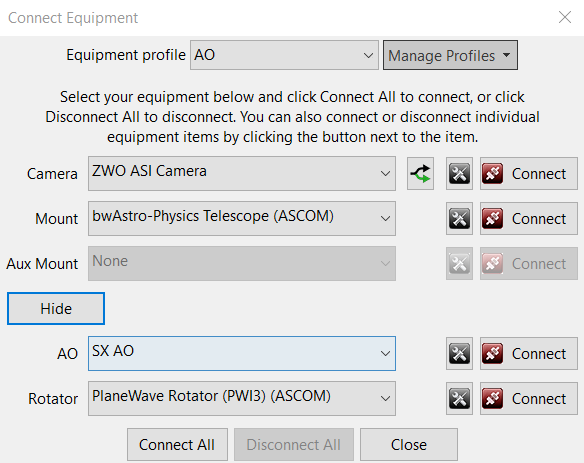584x463 pixels.
Task: Click the Close button at the bottom
Action: tap(409, 445)
